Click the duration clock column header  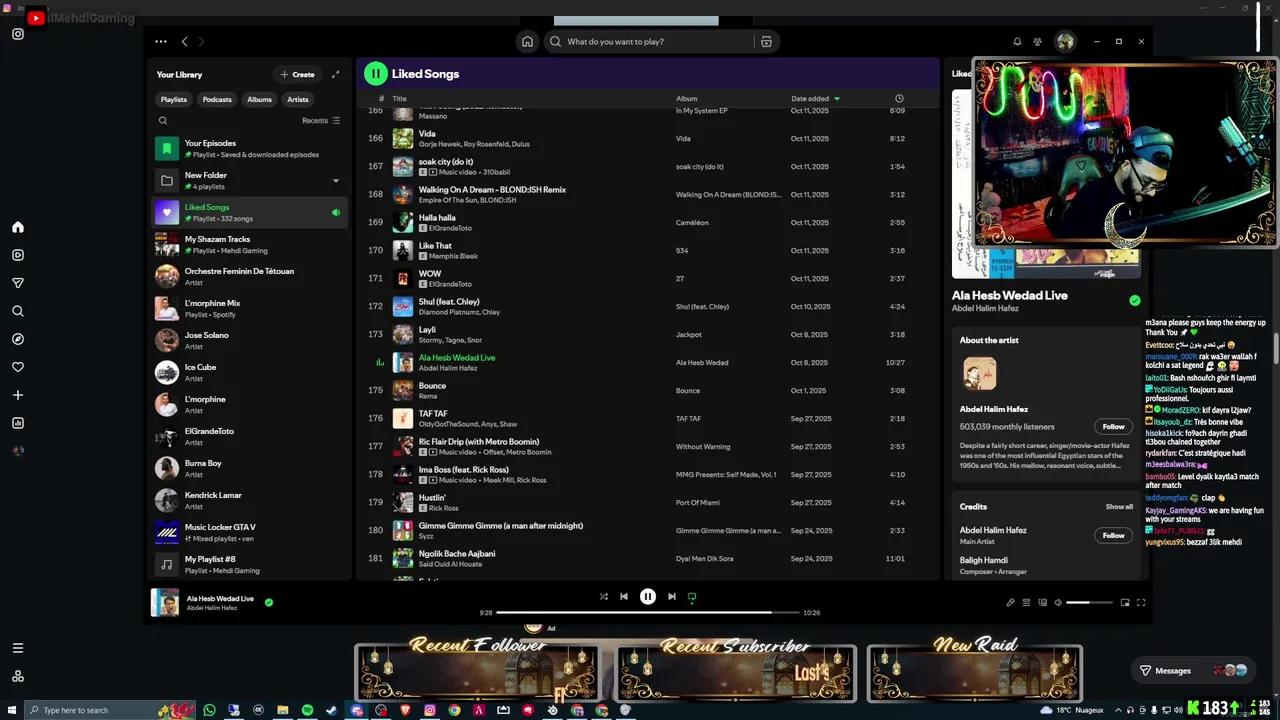tap(899, 99)
